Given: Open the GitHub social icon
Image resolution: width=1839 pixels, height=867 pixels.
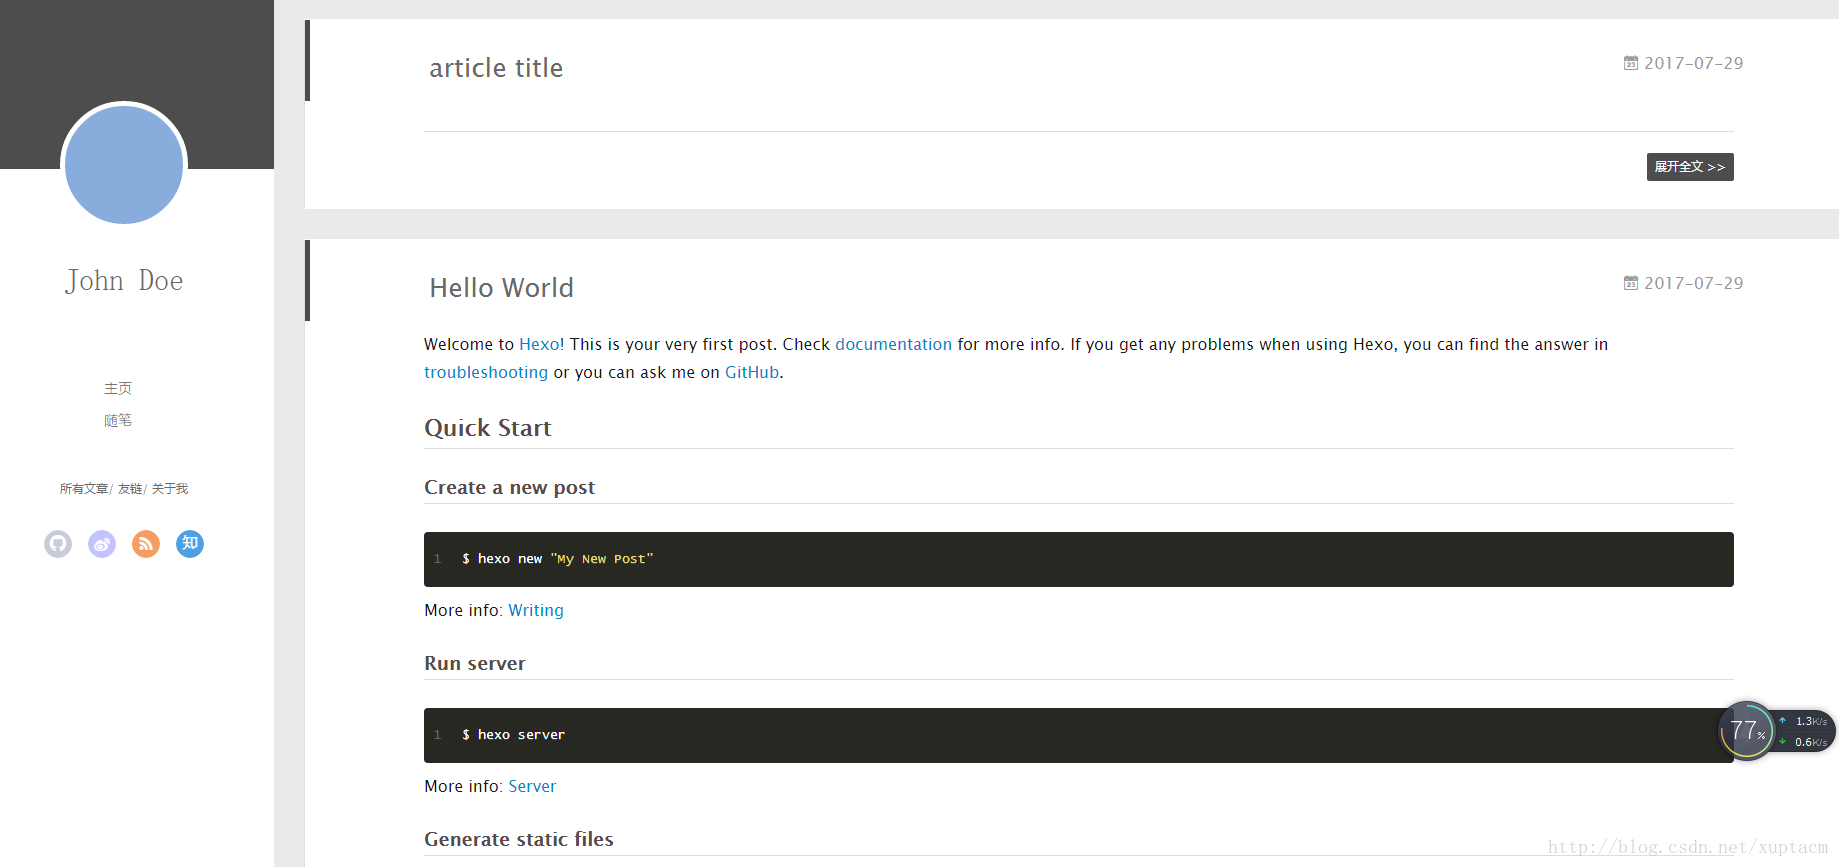Looking at the screenshot, I should (58, 544).
